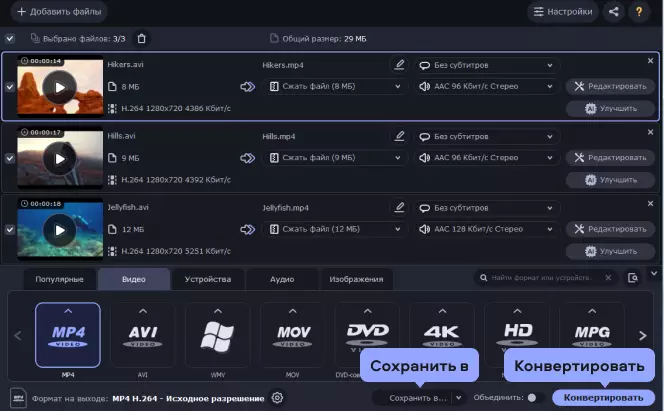Switch to the Устройства tab
The image size is (664, 411).
[208, 279]
